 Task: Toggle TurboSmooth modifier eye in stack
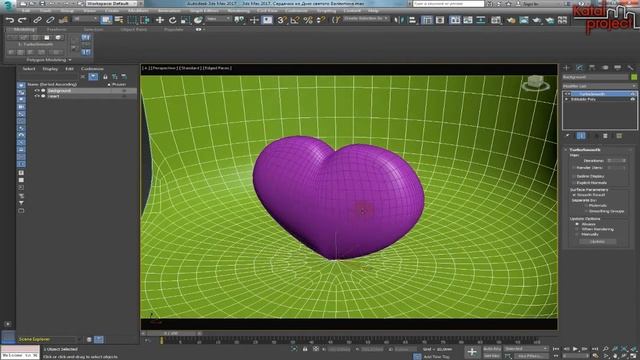pos(633,94)
